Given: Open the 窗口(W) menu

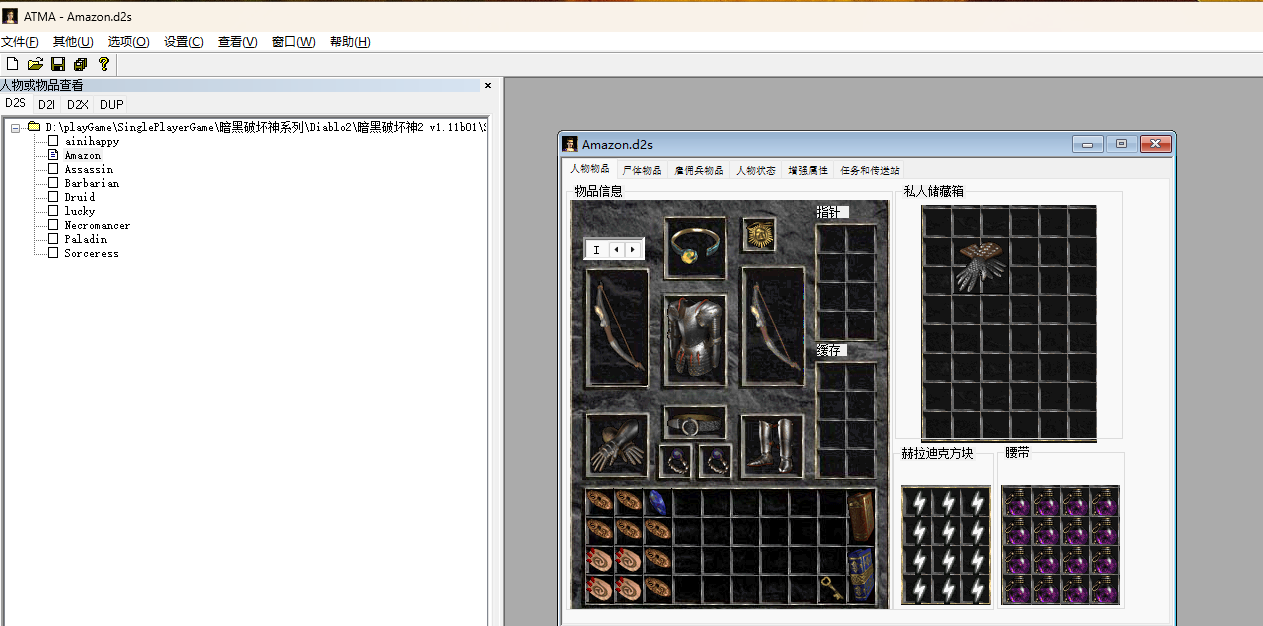Looking at the screenshot, I should [x=293, y=41].
